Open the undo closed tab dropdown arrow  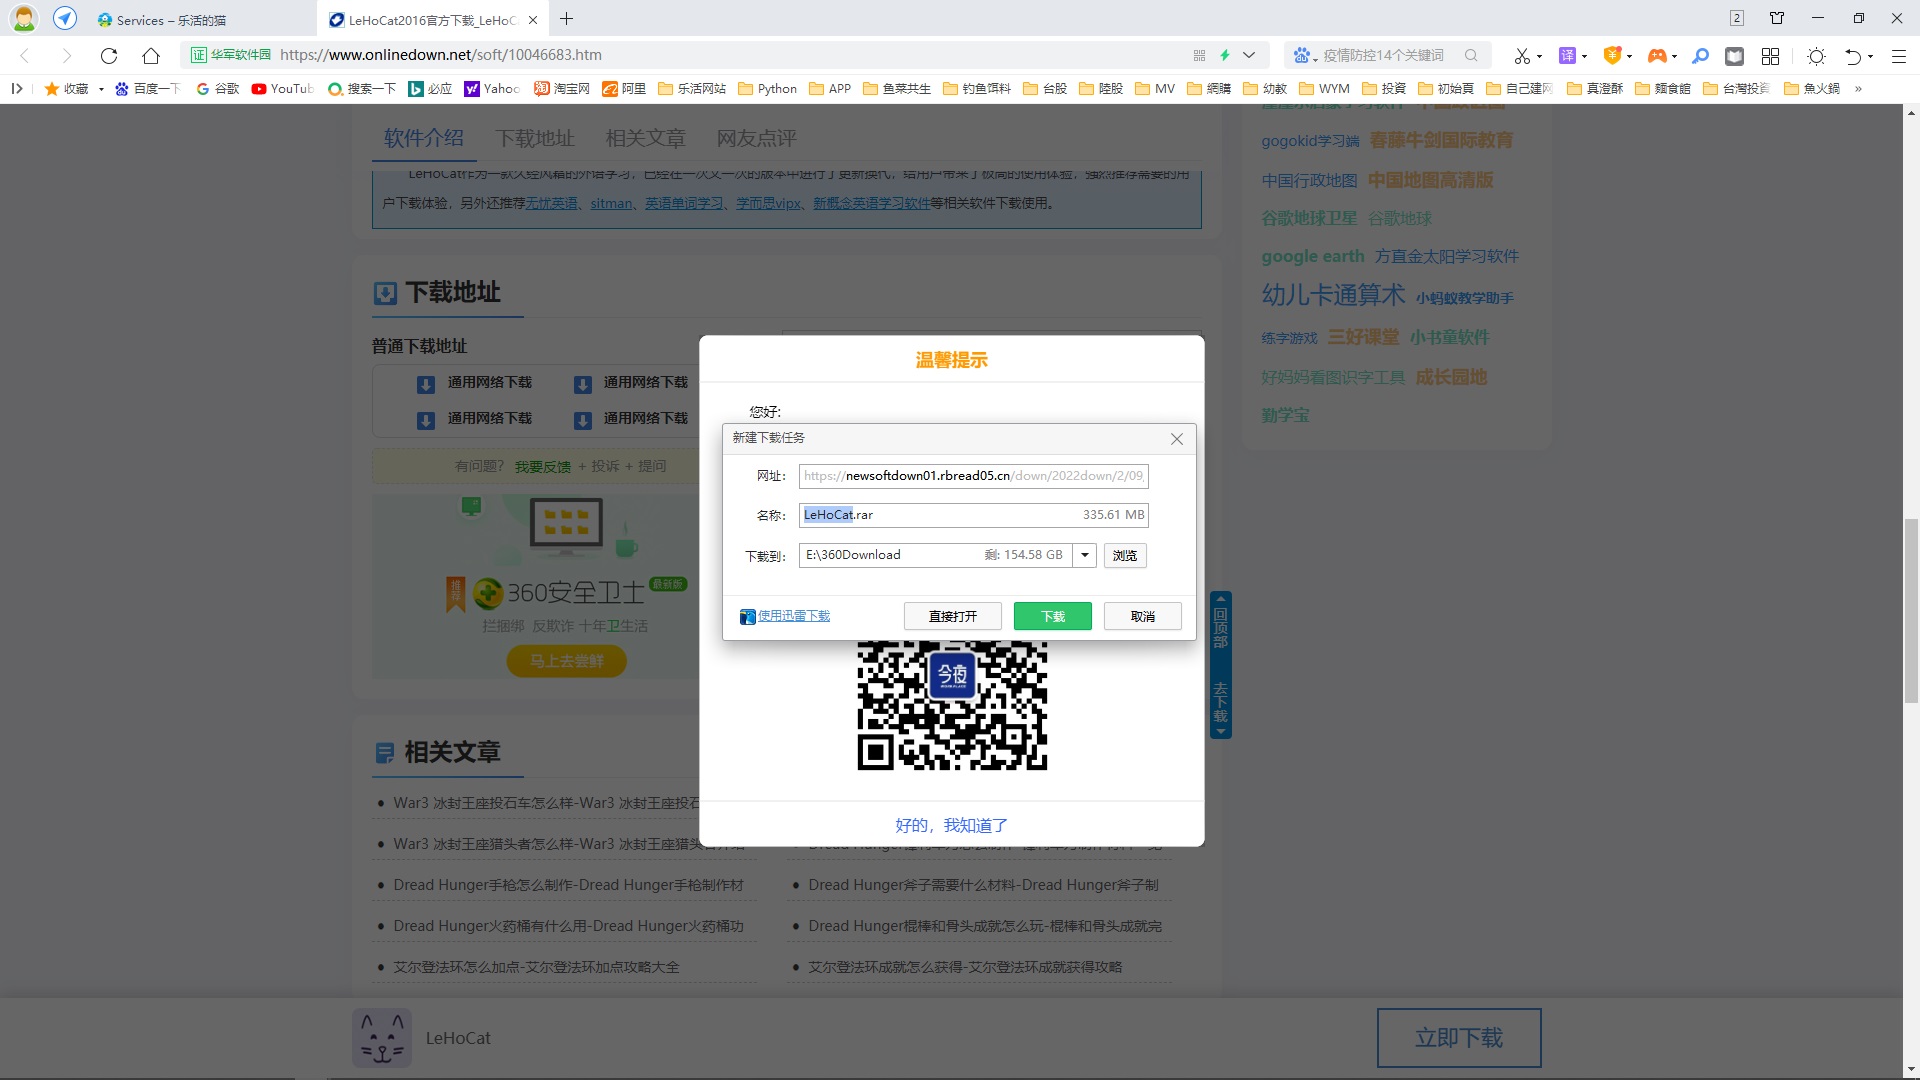[x=1870, y=57]
